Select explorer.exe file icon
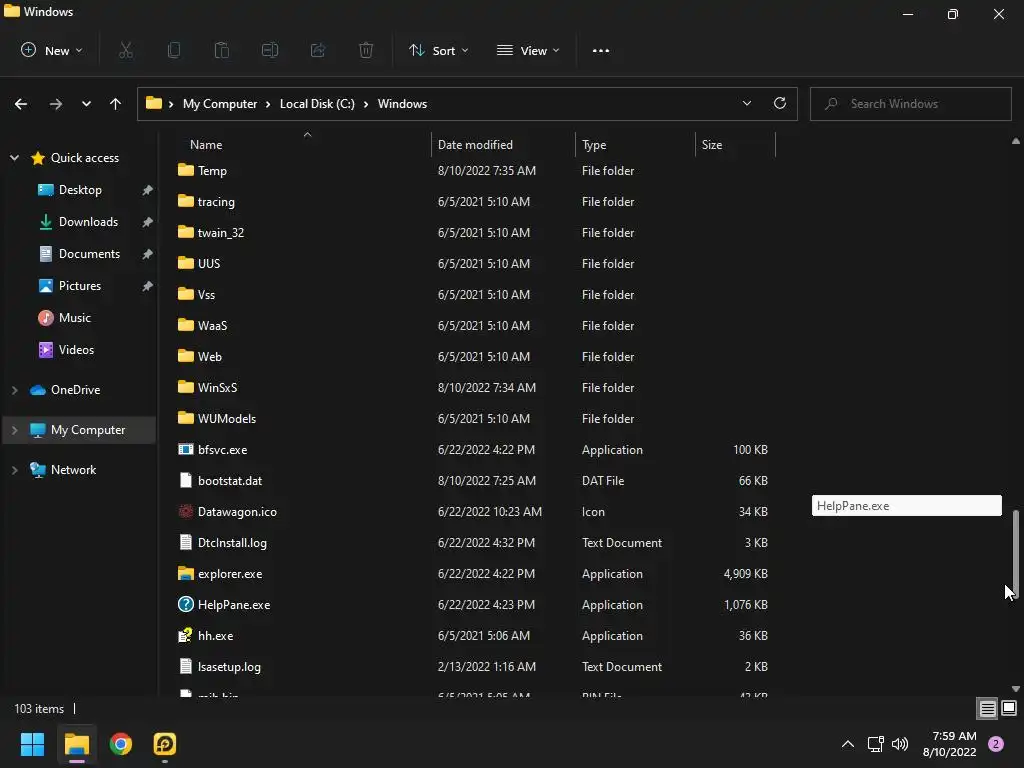1024x768 pixels. coord(185,573)
